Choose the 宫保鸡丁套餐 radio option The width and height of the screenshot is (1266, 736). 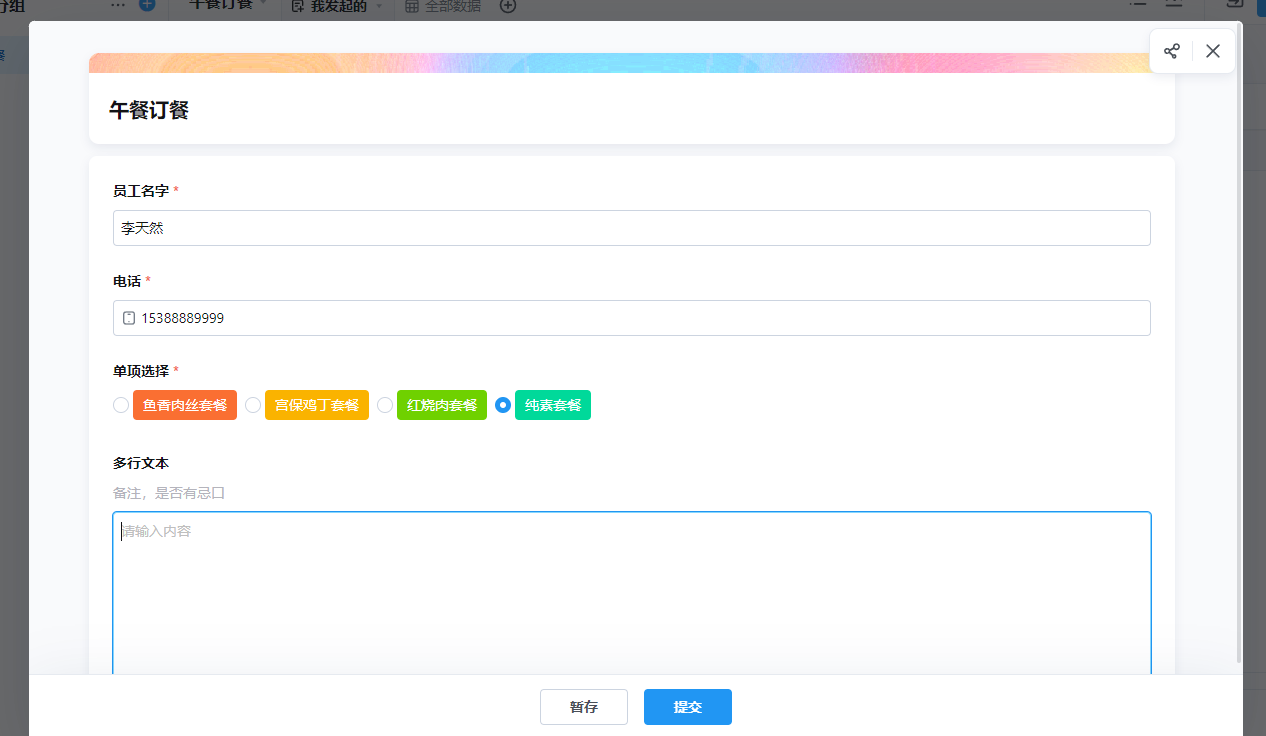pyautogui.click(x=253, y=405)
